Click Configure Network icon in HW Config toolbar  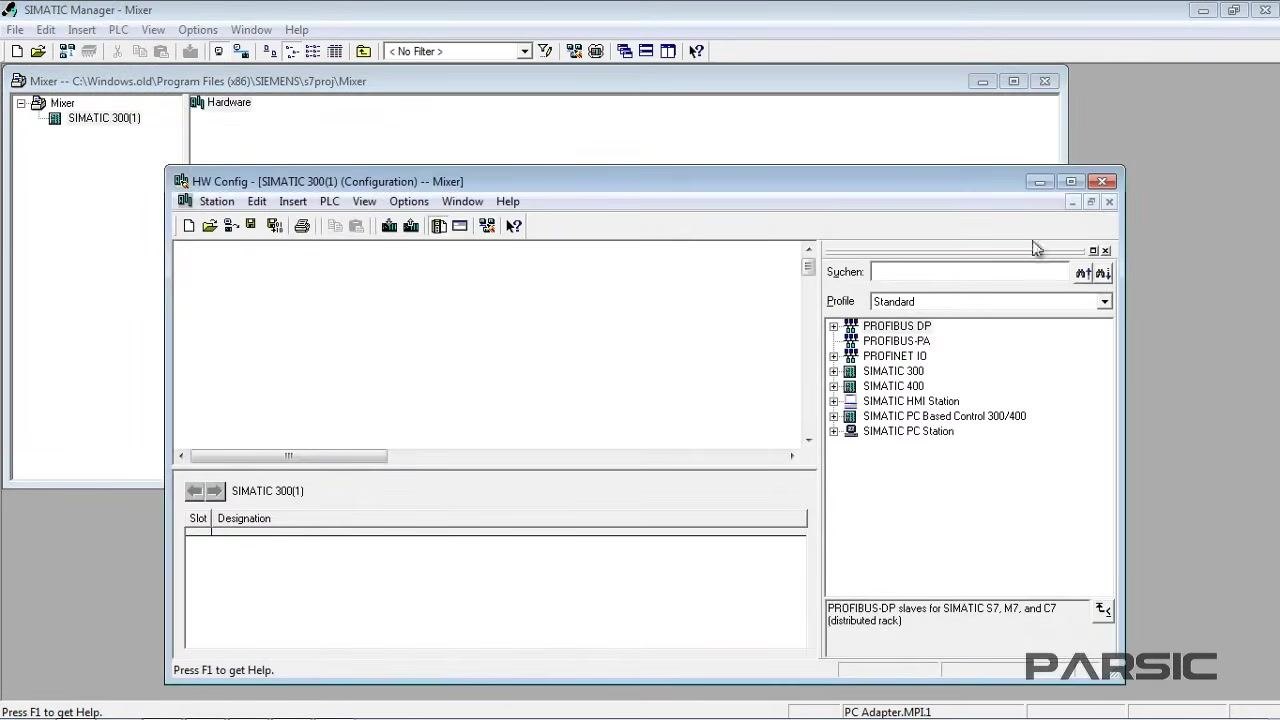click(487, 226)
